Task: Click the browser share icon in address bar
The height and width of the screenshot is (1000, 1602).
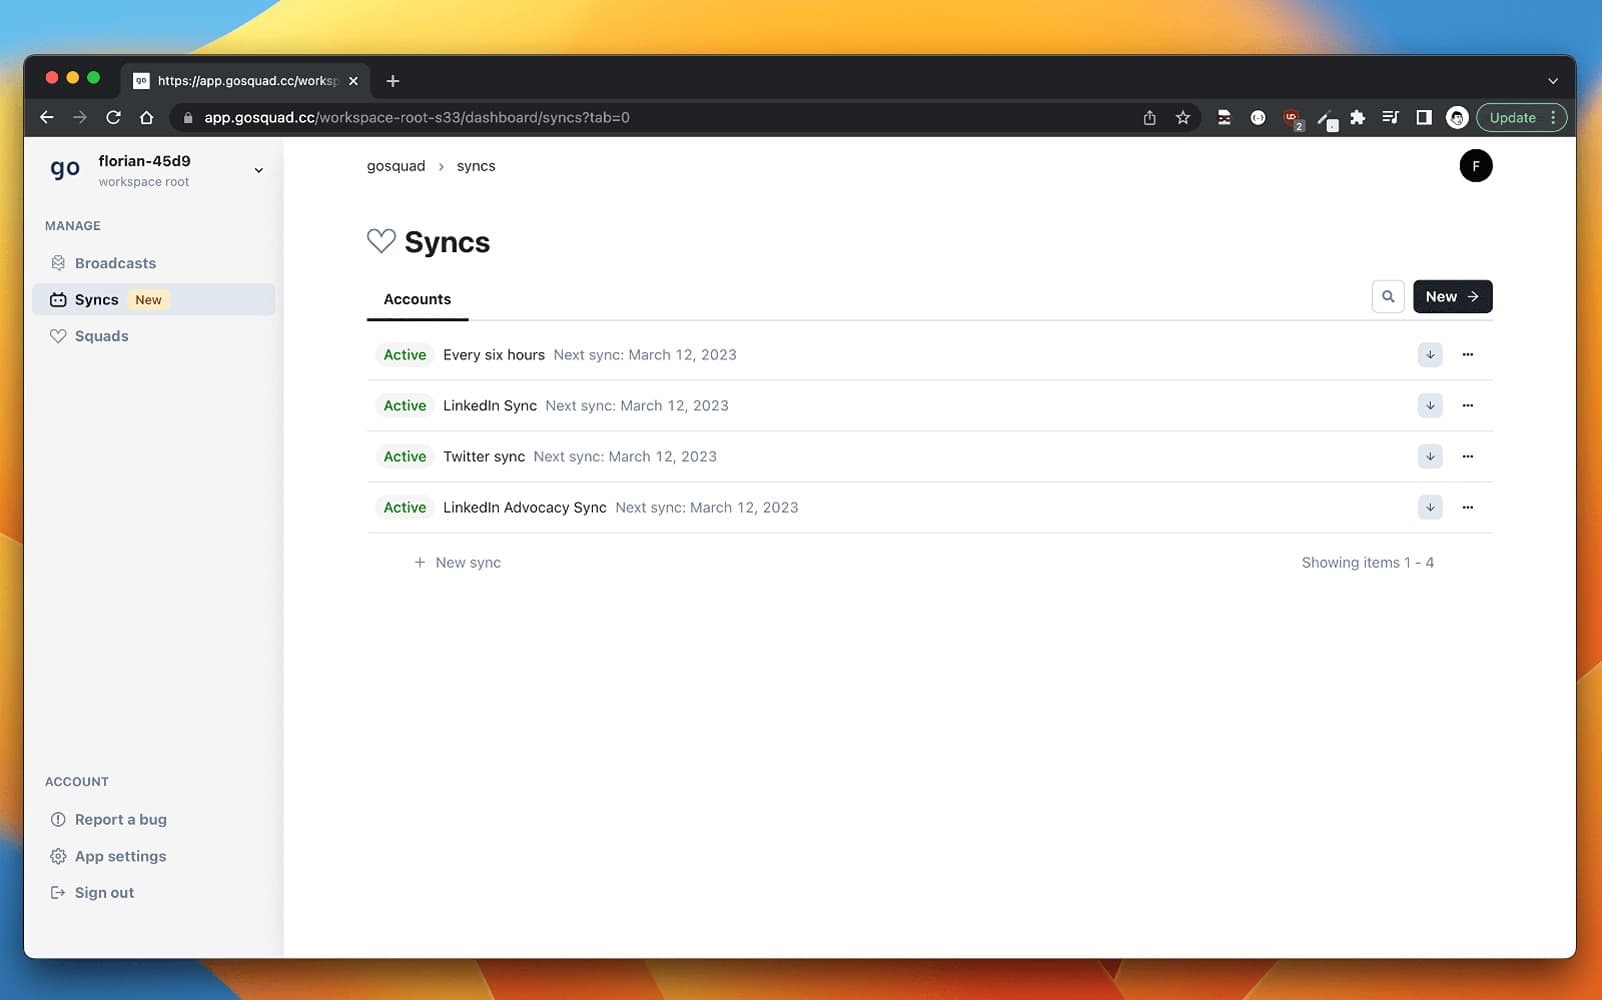Action: [1149, 117]
